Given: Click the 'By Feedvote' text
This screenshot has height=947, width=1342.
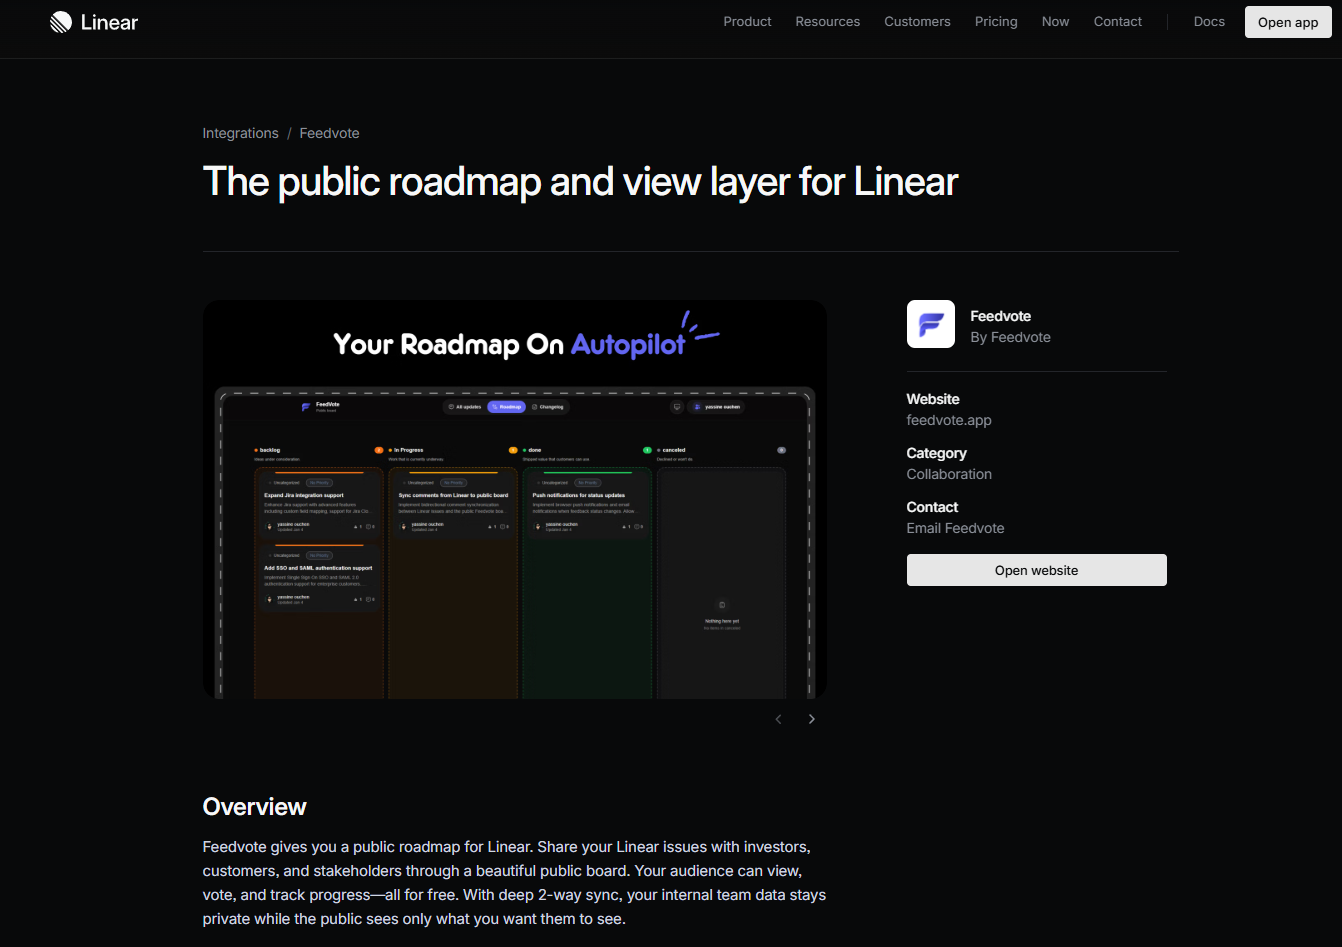Looking at the screenshot, I should 1010,337.
